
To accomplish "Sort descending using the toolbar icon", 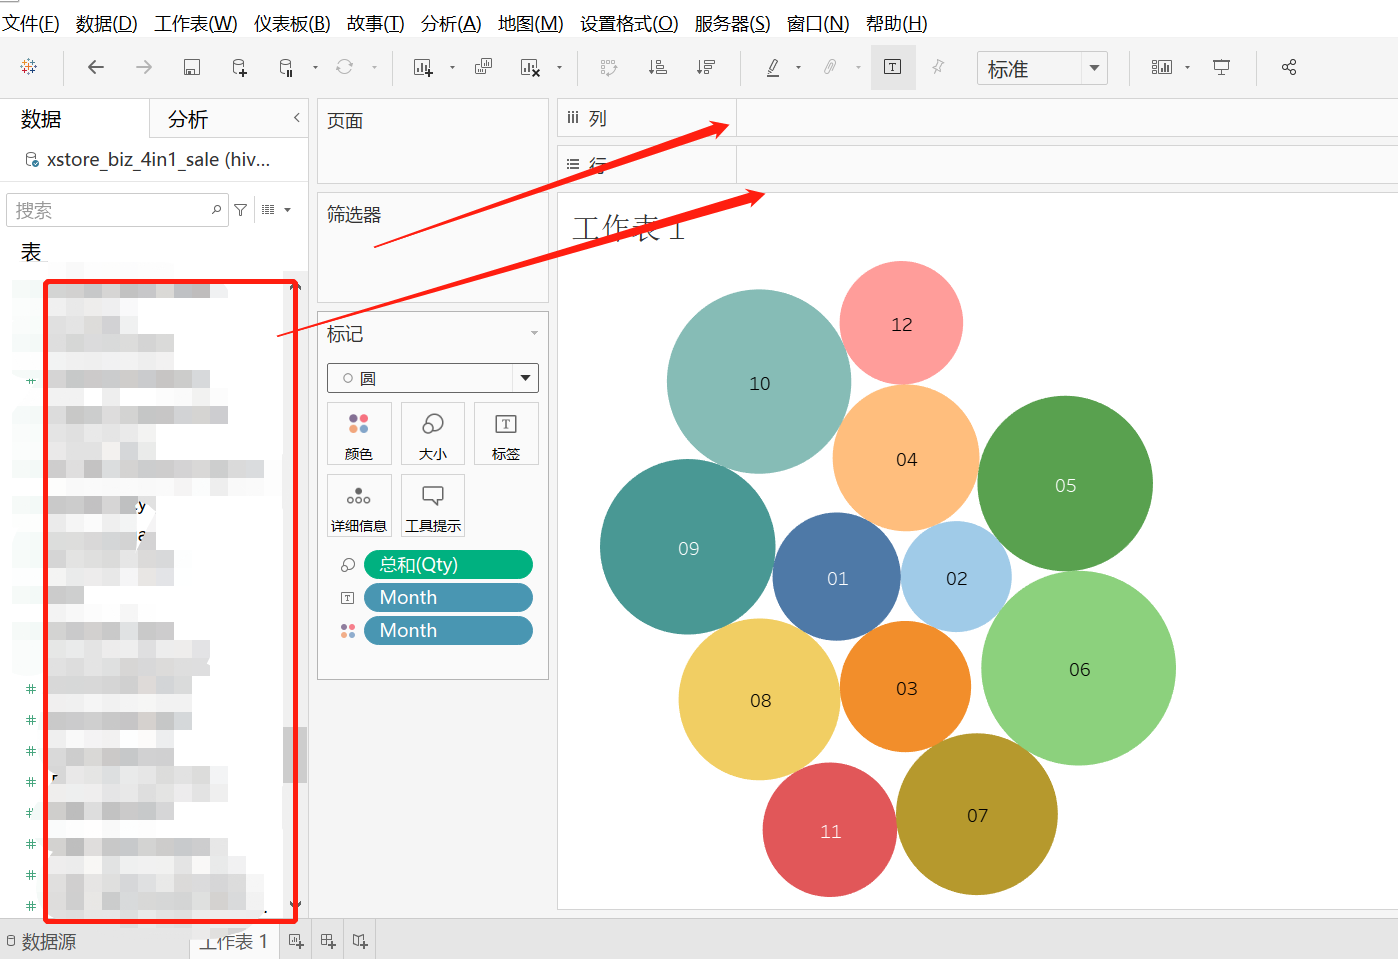I will [705, 67].
